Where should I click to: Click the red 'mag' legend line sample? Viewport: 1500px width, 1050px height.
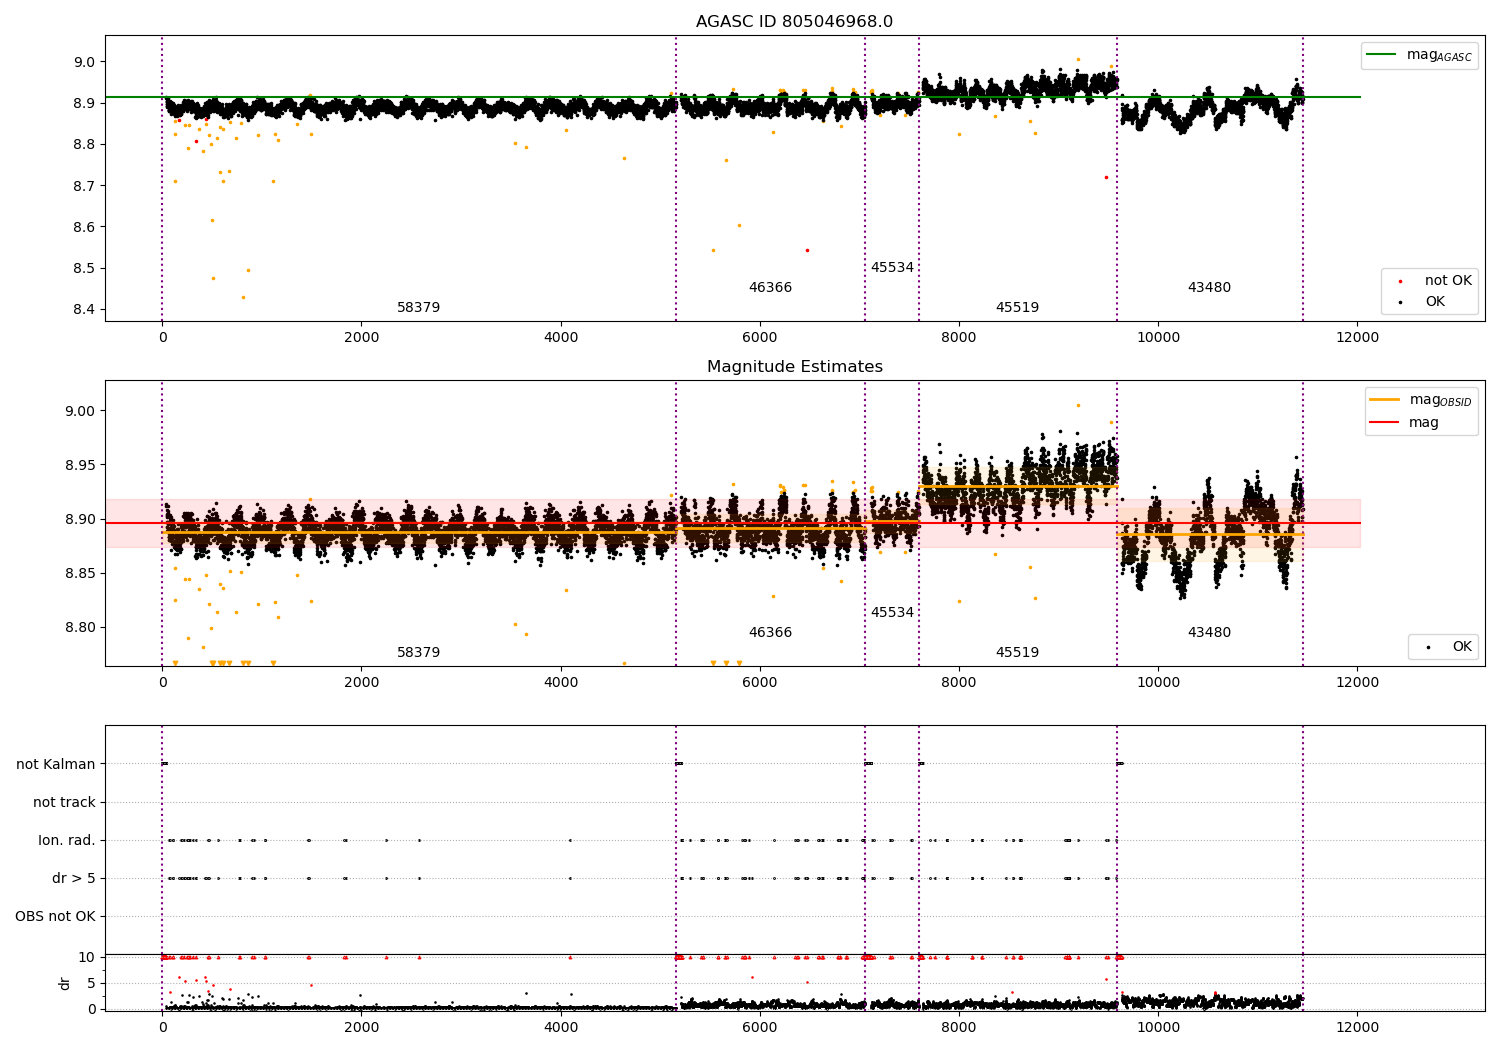pos(1385,423)
